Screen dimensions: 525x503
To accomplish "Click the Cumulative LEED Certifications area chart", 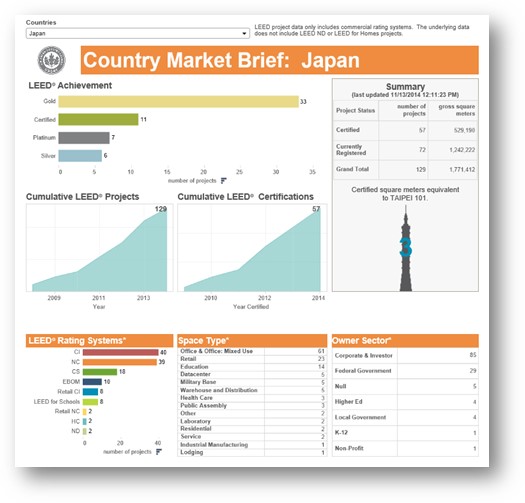I will [252, 248].
